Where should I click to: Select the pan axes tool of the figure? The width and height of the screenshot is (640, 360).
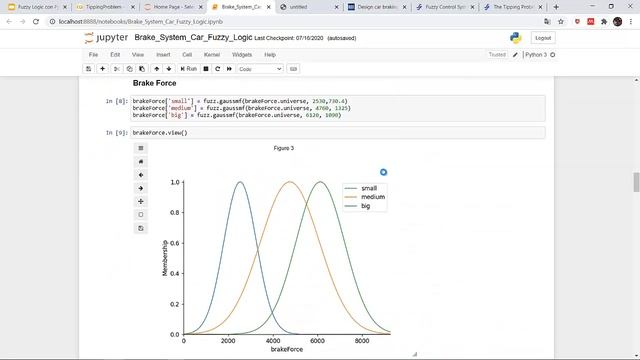pyautogui.click(x=141, y=201)
